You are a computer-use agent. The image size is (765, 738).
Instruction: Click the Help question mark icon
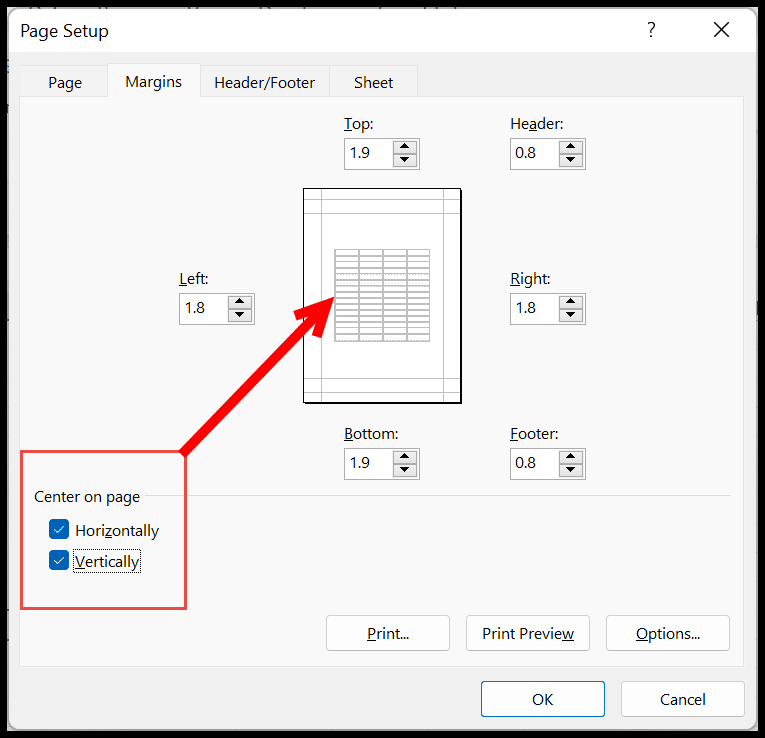[651, 30]
